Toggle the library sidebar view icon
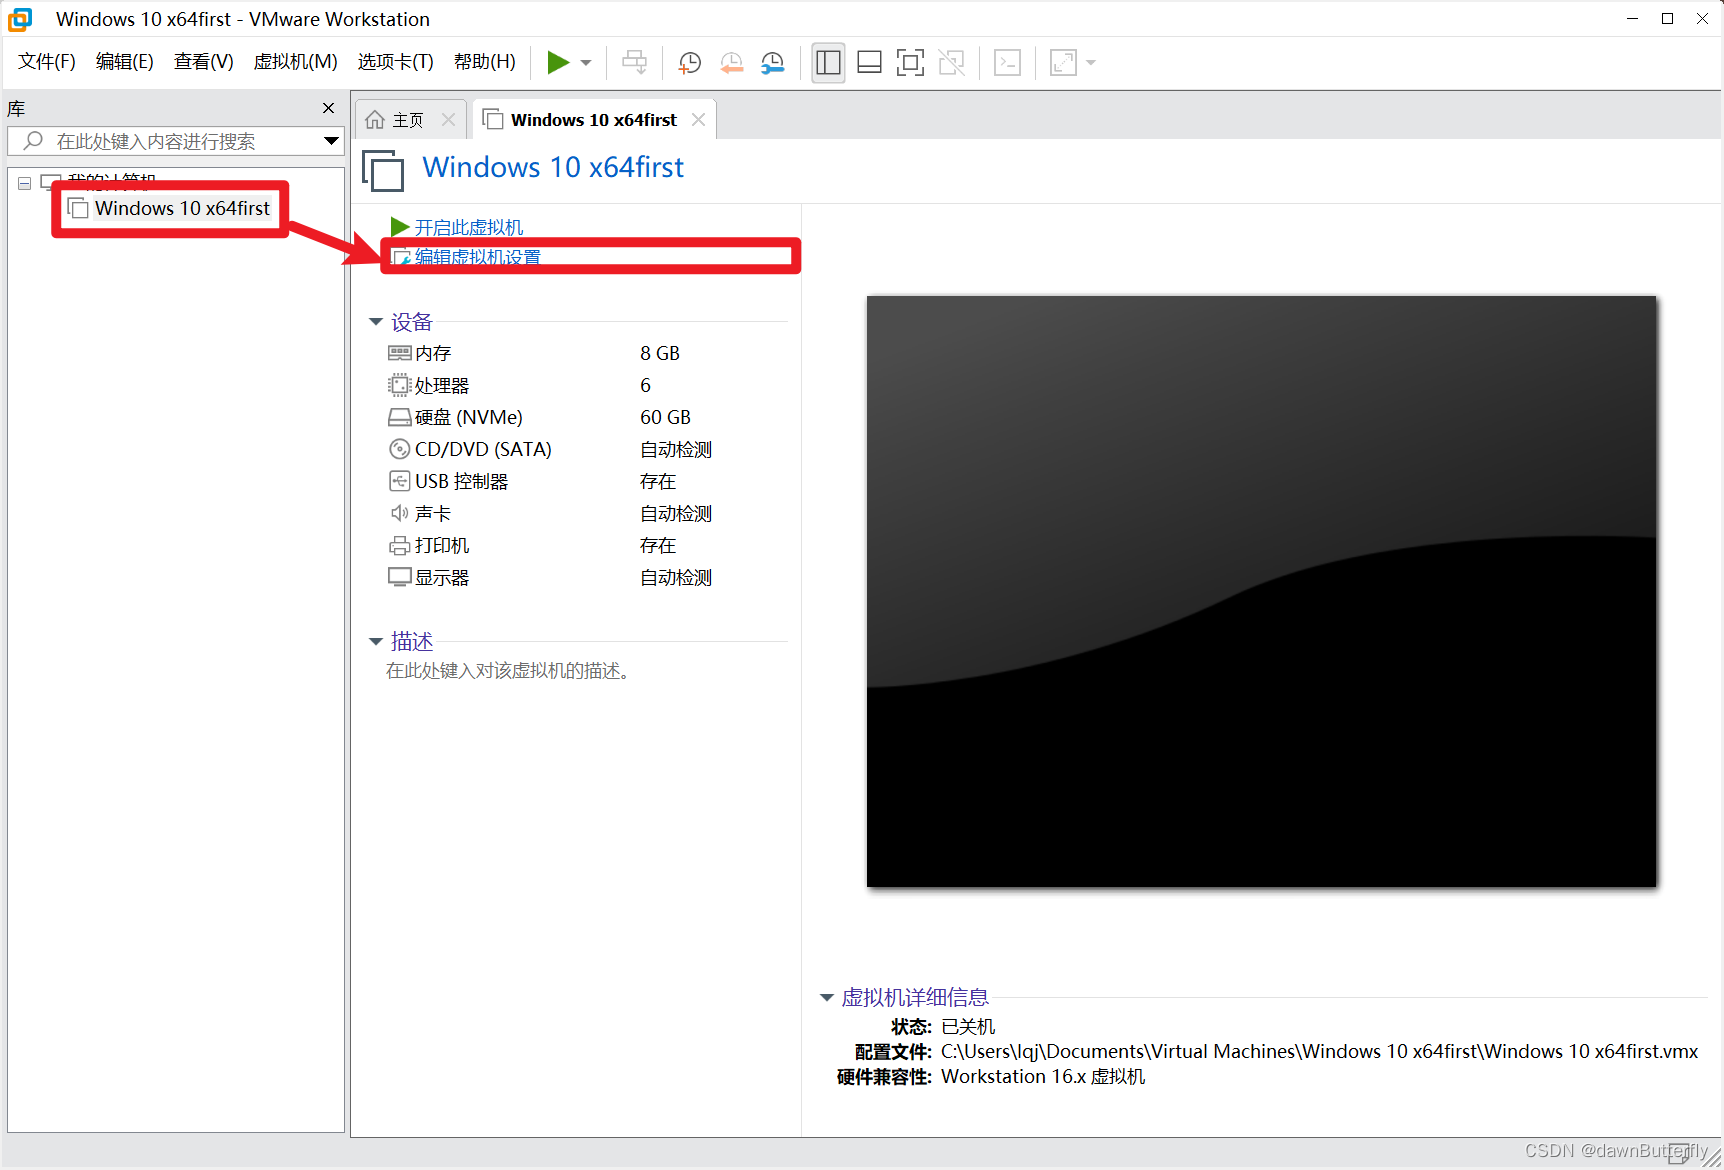Viewport: 1724px width, 1170px height. pos(828,63)
